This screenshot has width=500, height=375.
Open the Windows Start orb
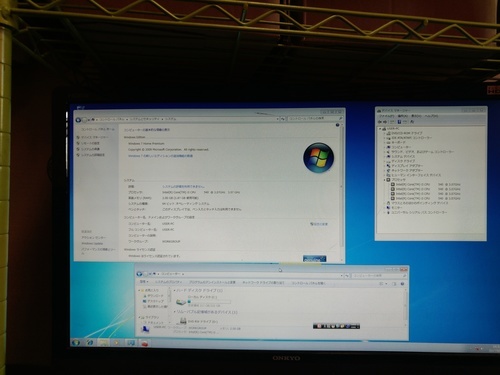click(76, 342)
